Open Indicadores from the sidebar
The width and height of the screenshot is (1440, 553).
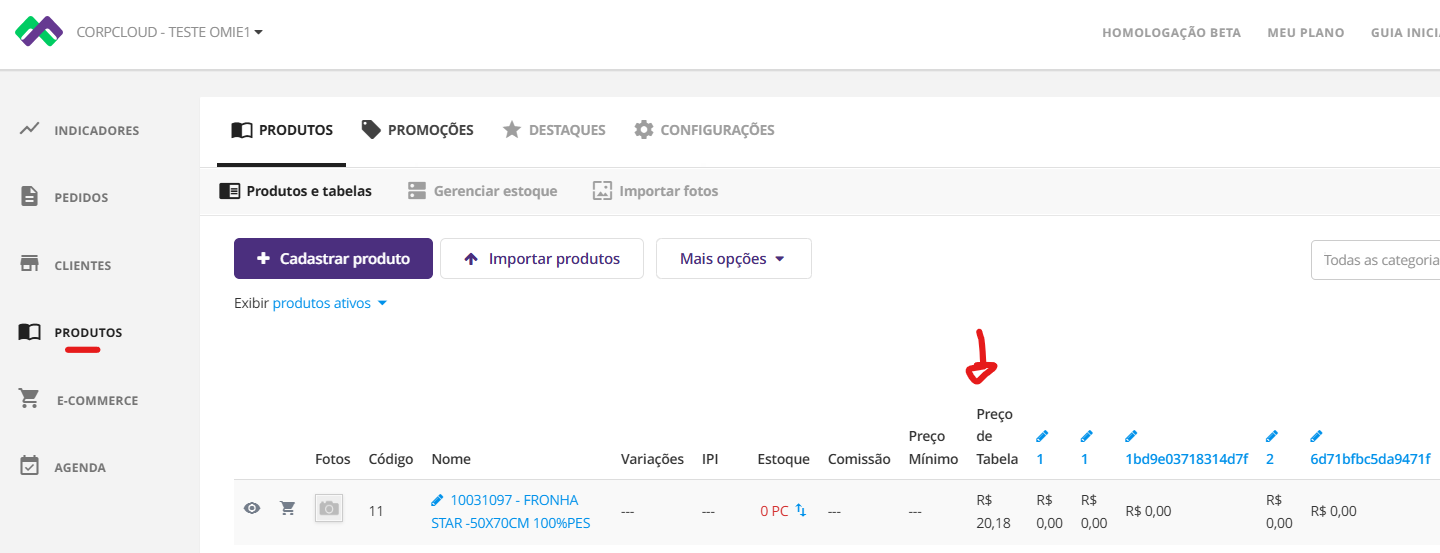(96, 130)
